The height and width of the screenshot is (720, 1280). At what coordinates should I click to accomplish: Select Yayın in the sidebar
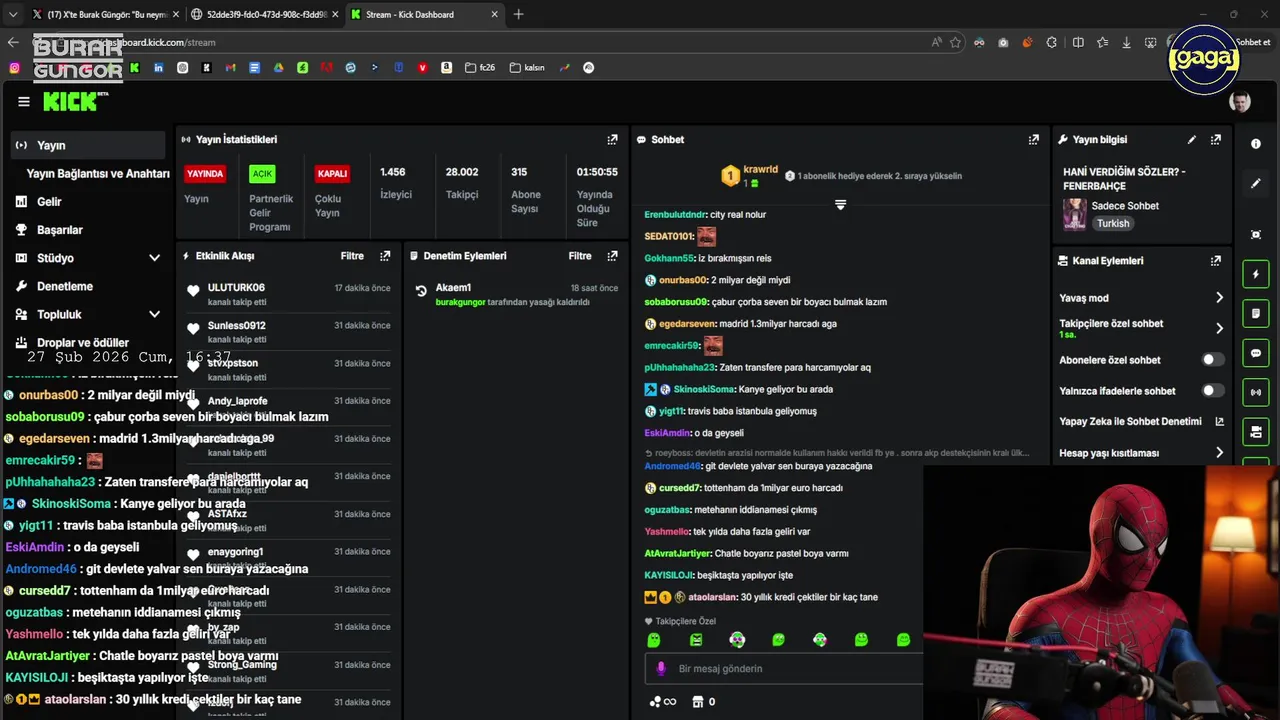(89, 145)
